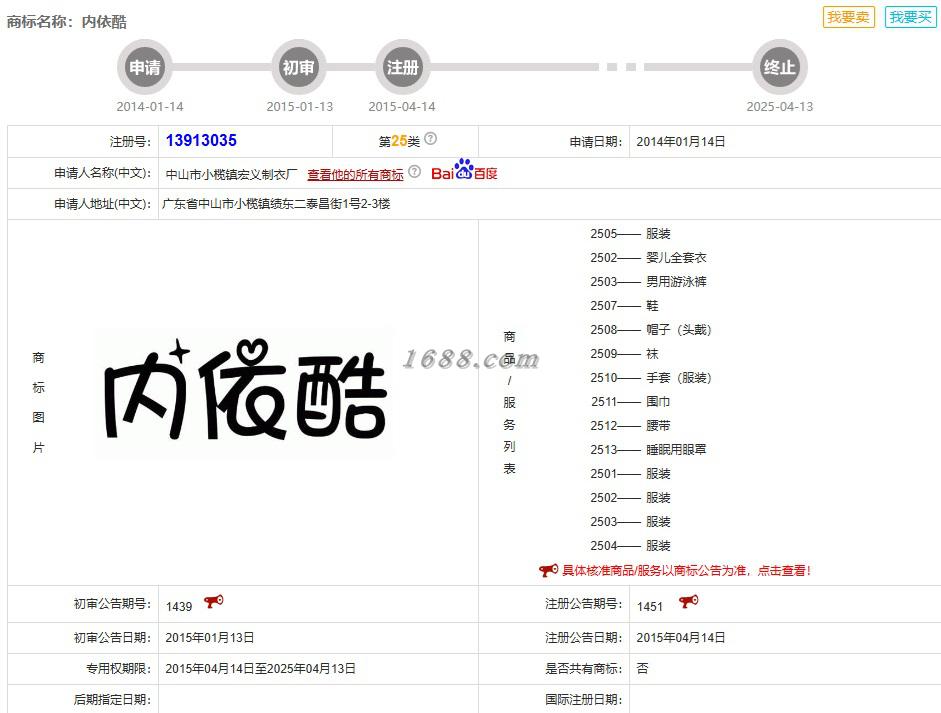Image resolution: width=941 pixels, height=713 pixels.
Task: Click the 2508—— 帽子（头戴） list row
Action: pos(651,329)
